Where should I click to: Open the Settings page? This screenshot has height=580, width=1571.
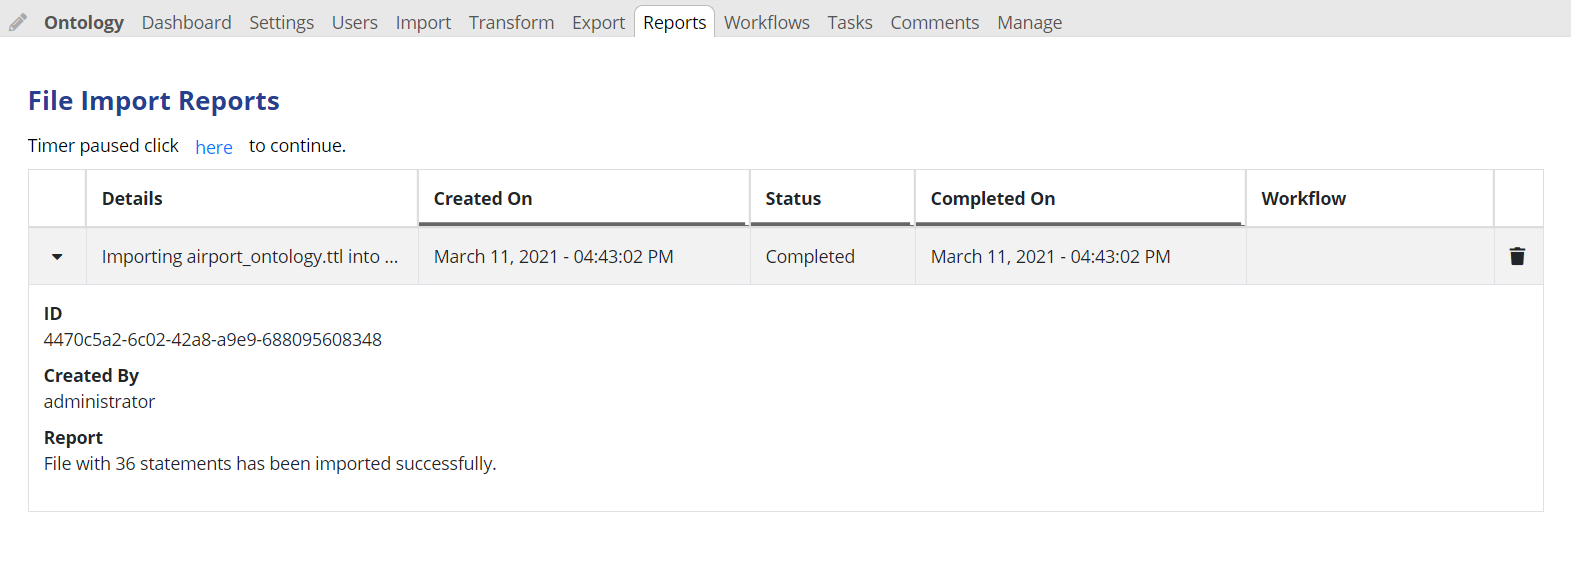(x=281, y=21)
